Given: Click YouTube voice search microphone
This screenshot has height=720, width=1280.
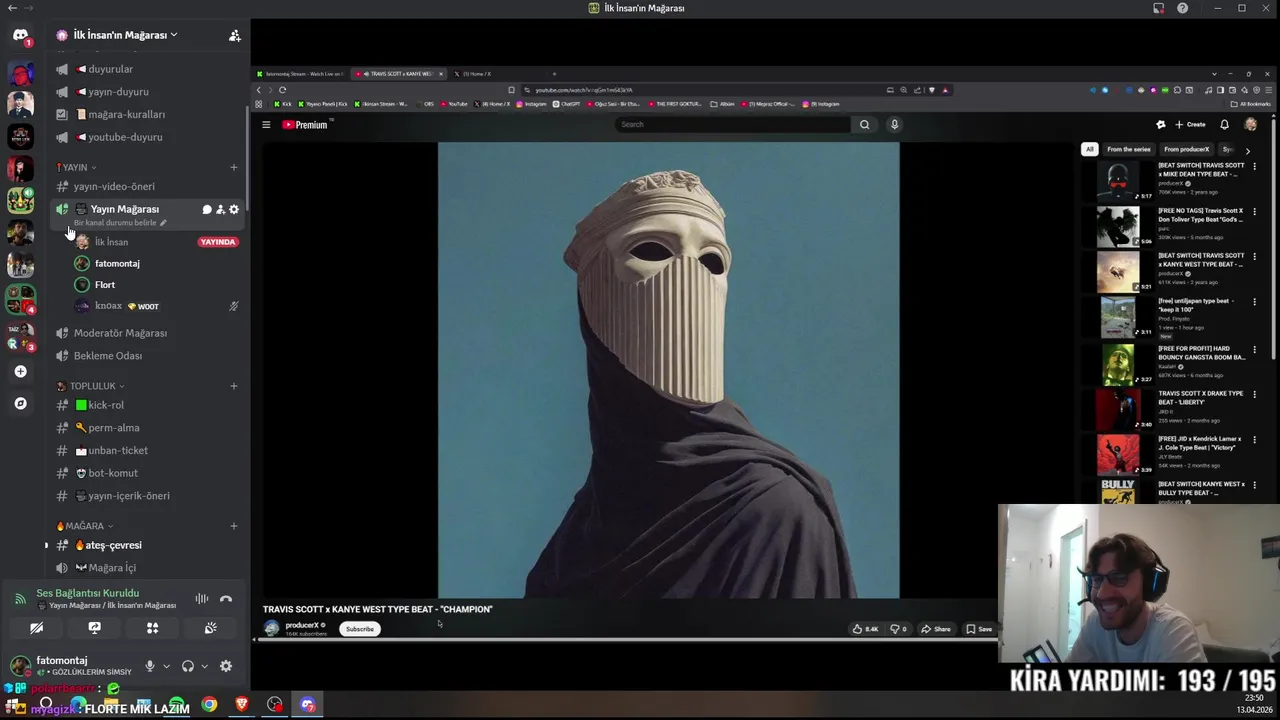Looking at the screenshot, I should [894, 125].
